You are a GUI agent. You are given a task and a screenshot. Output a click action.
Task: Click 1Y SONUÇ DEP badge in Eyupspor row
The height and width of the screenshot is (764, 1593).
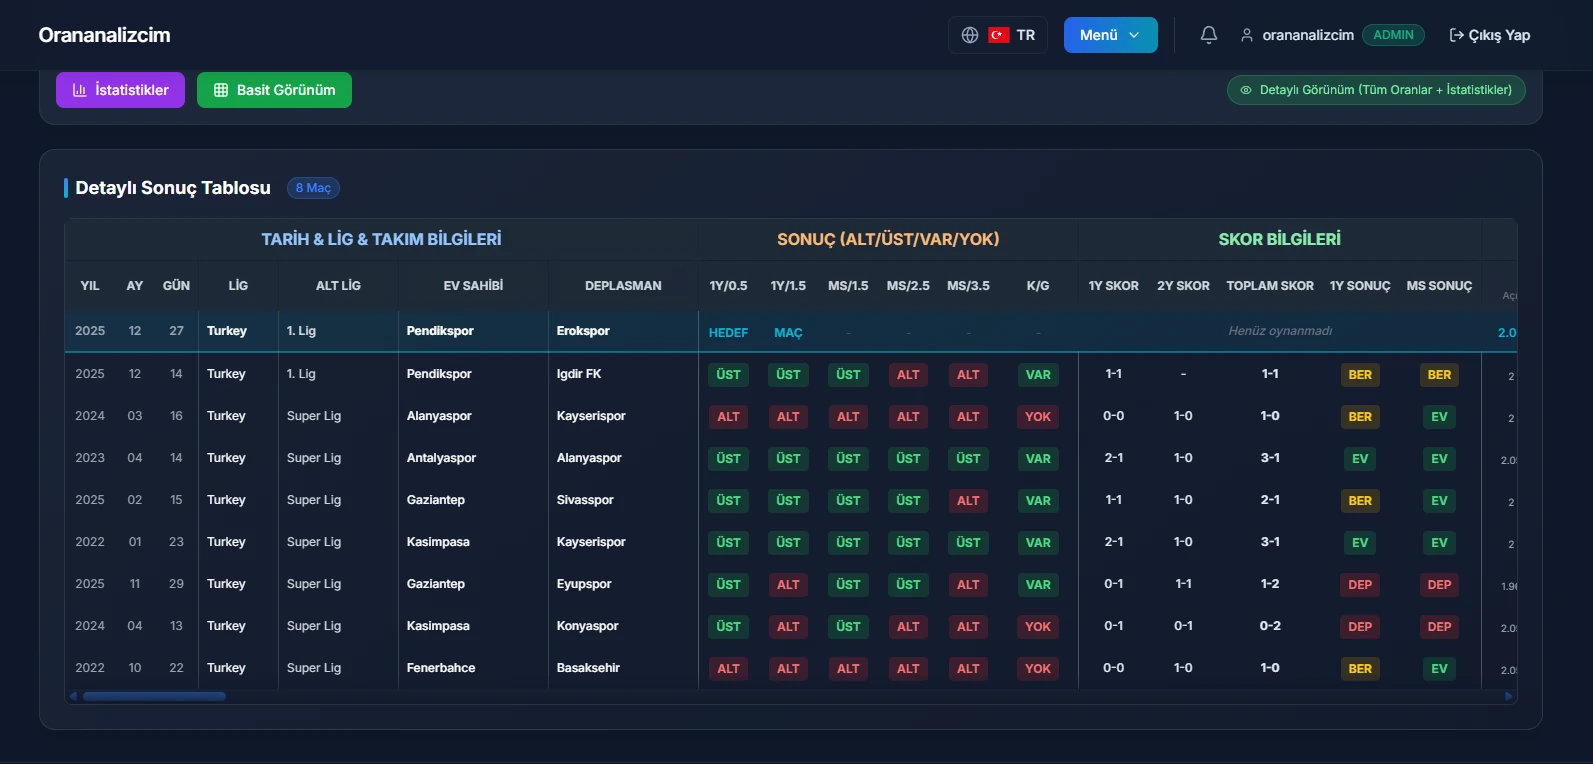pyautogui.click(x=1360, y=585)
